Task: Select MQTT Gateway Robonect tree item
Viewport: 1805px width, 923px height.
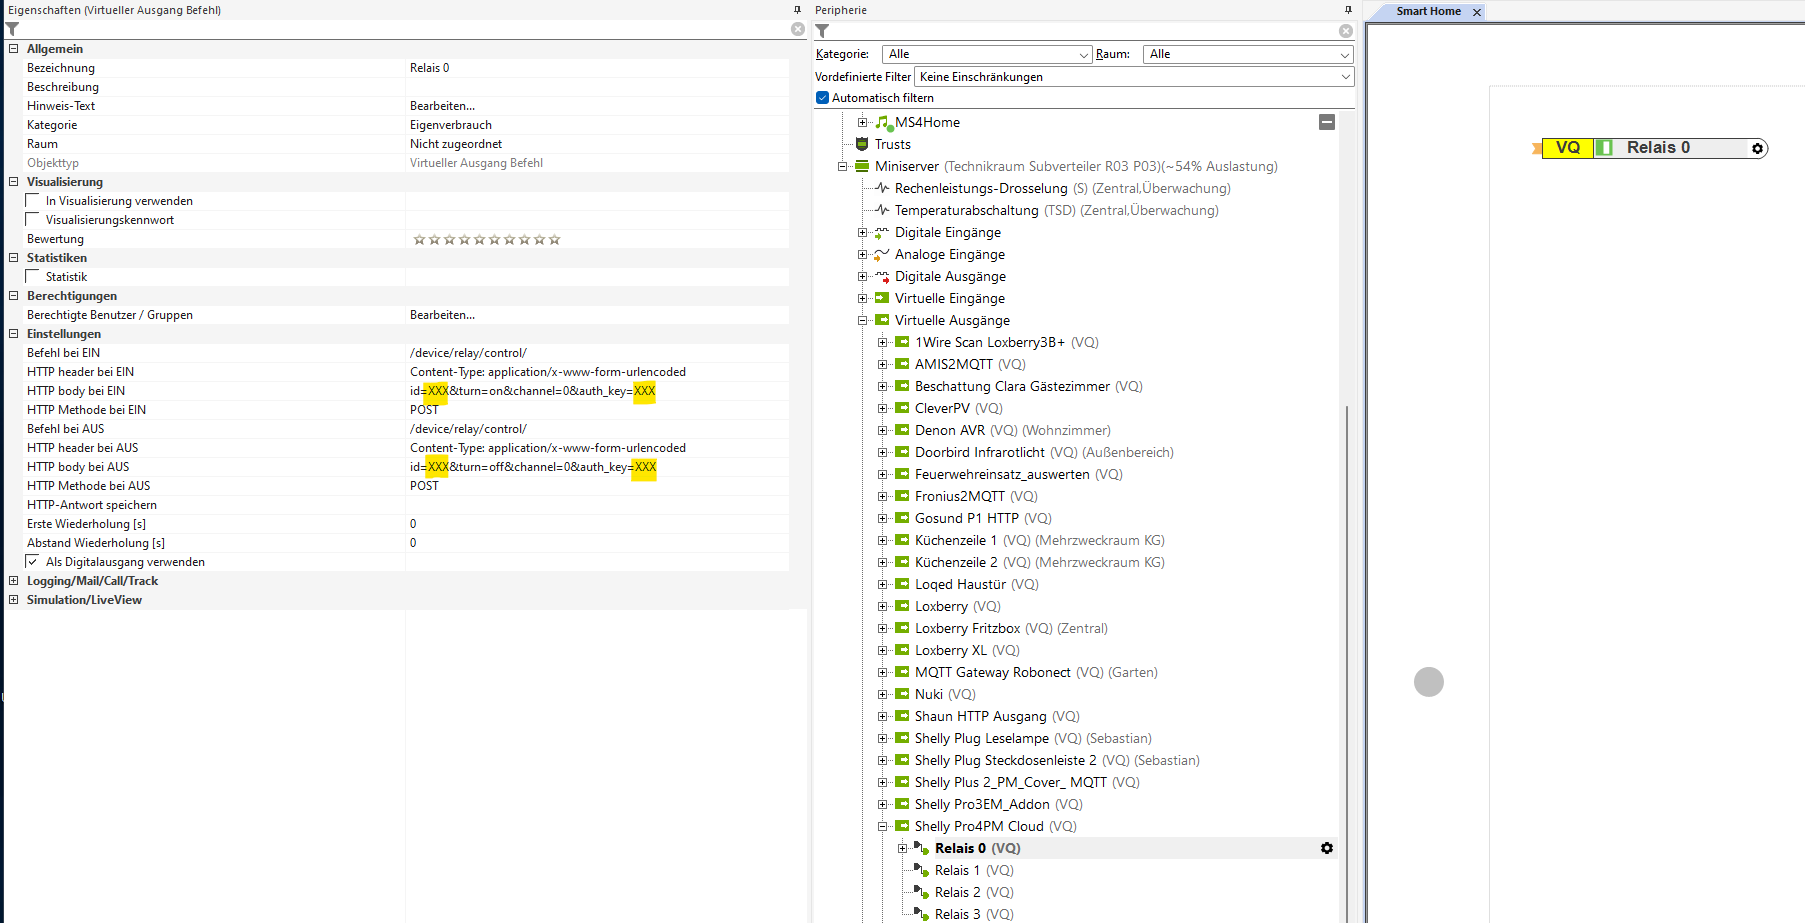Action: [x=1036, y=672]
